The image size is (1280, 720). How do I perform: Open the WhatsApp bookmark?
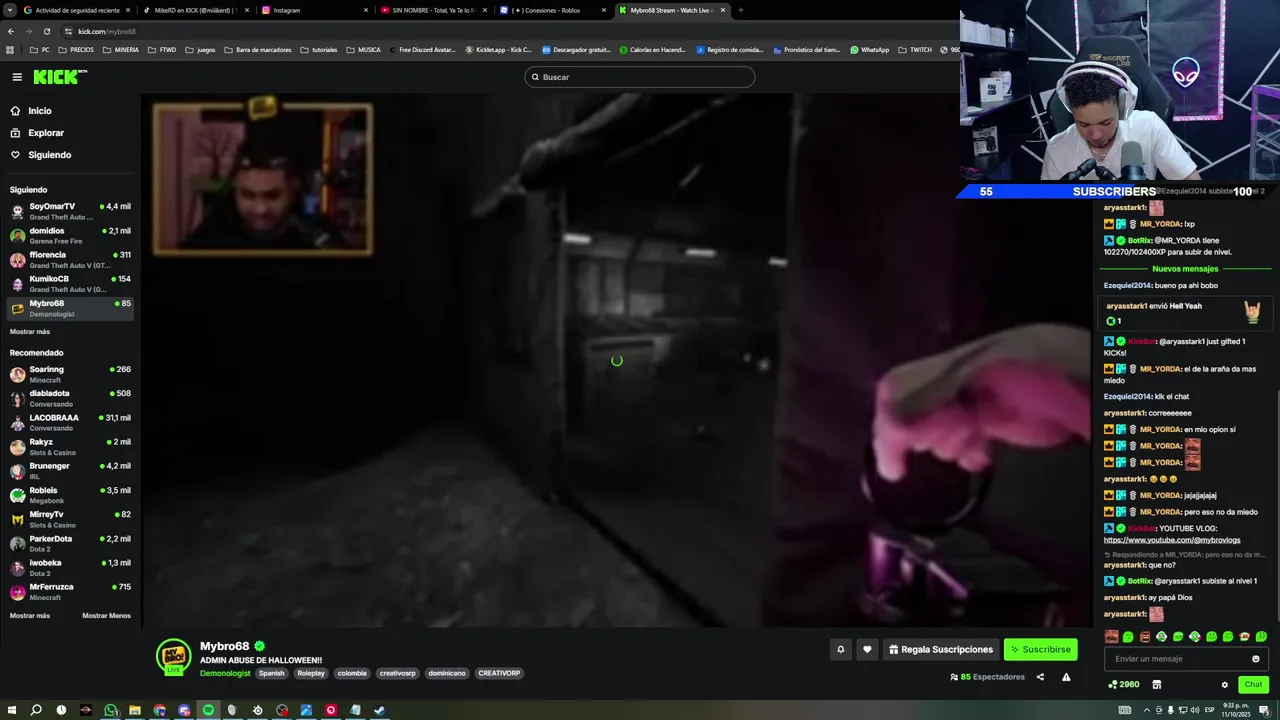(869, 50)
